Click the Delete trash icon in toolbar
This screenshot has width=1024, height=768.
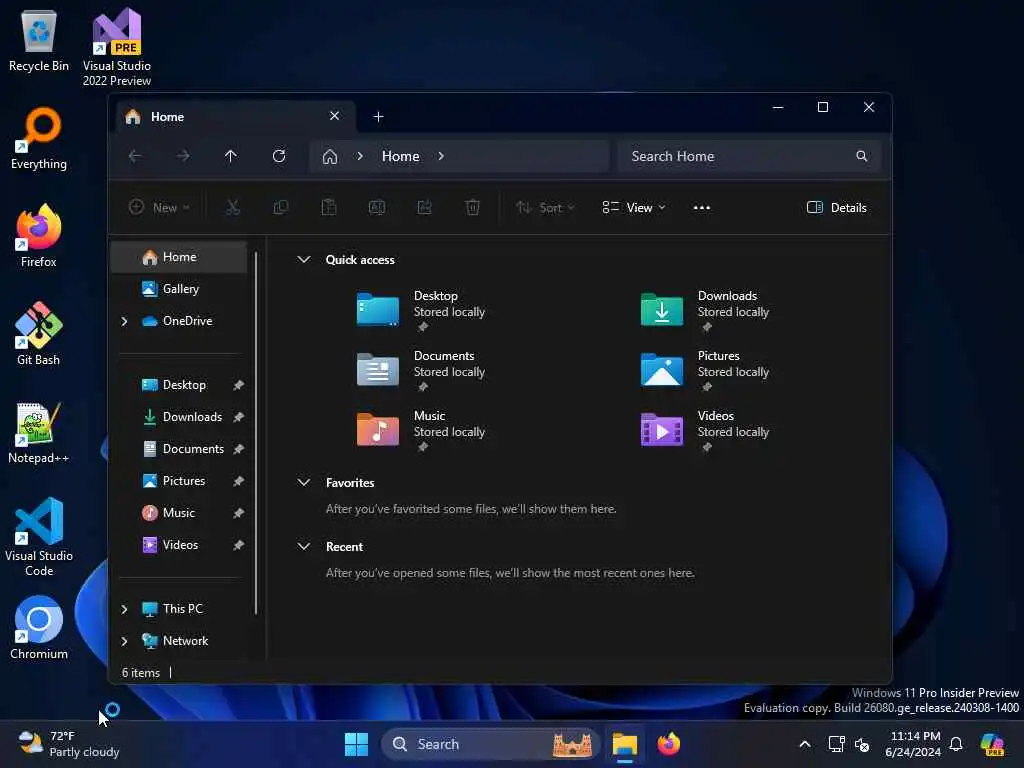[x=473, y=208]
